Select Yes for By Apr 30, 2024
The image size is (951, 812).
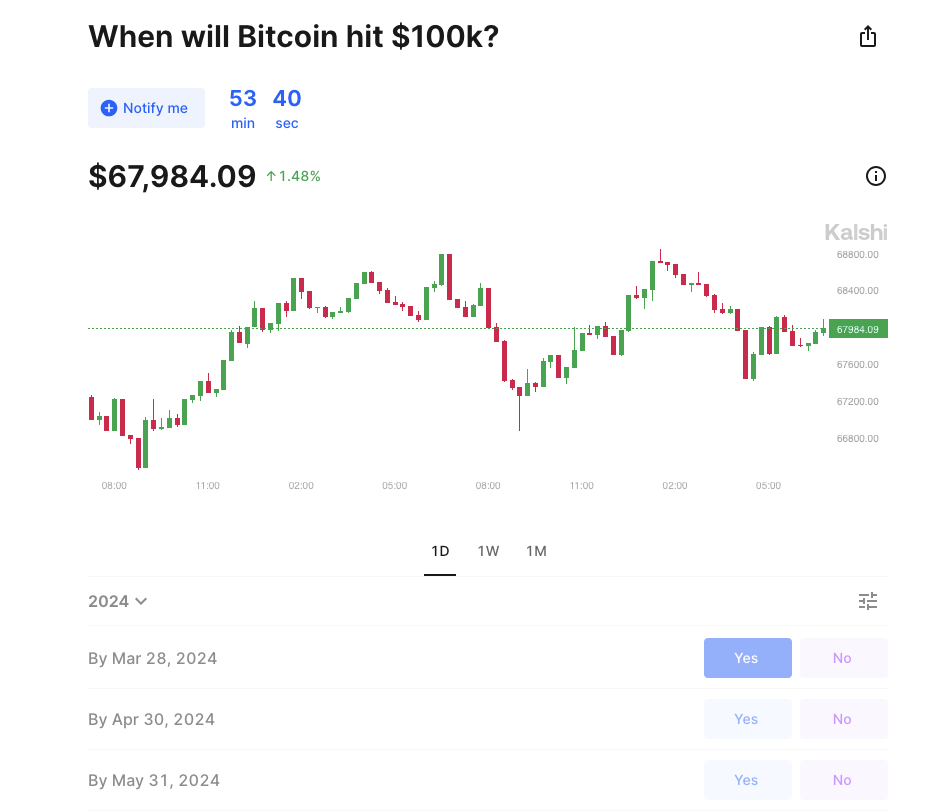coord(747,719)
